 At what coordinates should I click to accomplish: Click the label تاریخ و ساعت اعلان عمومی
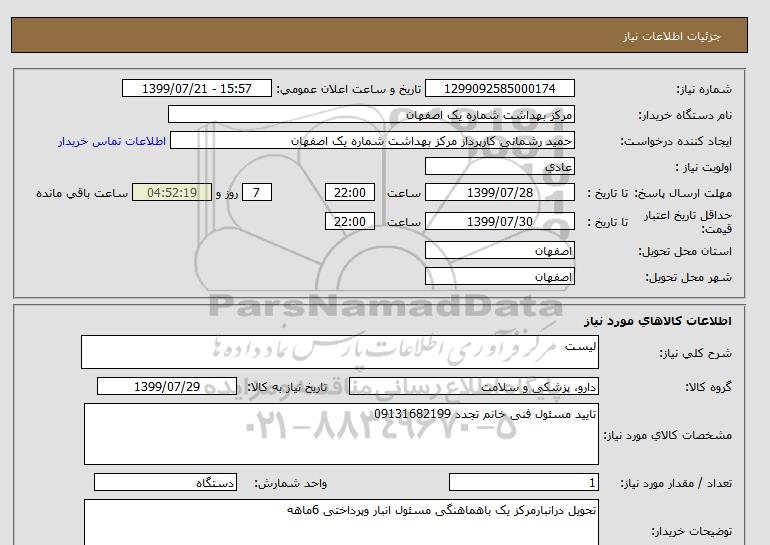click(349, 89)
